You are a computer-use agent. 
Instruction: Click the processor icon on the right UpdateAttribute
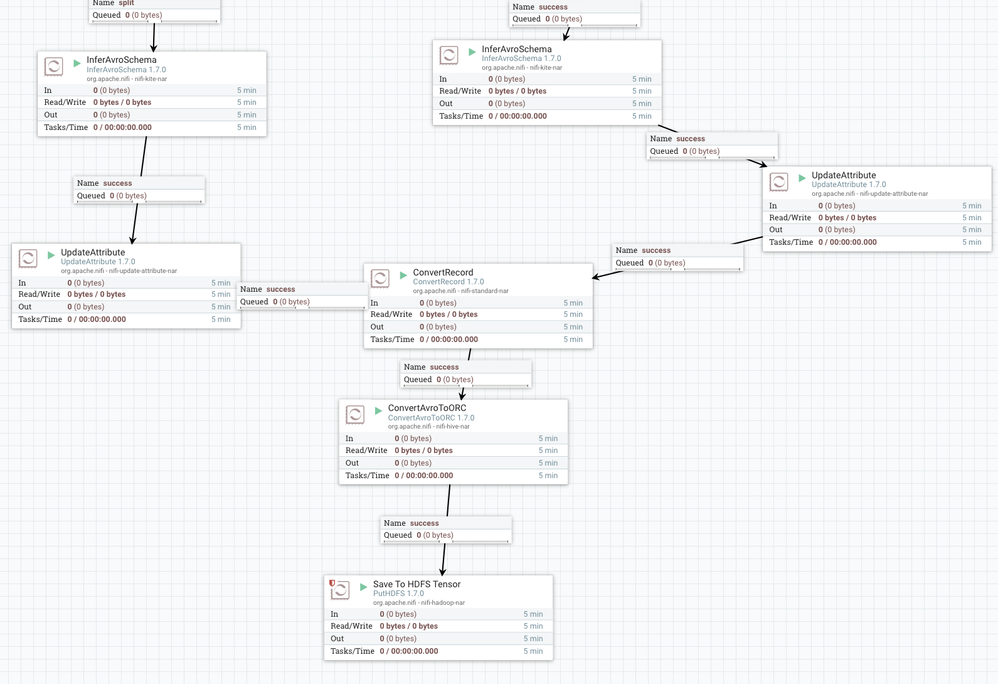click(779, 181)
